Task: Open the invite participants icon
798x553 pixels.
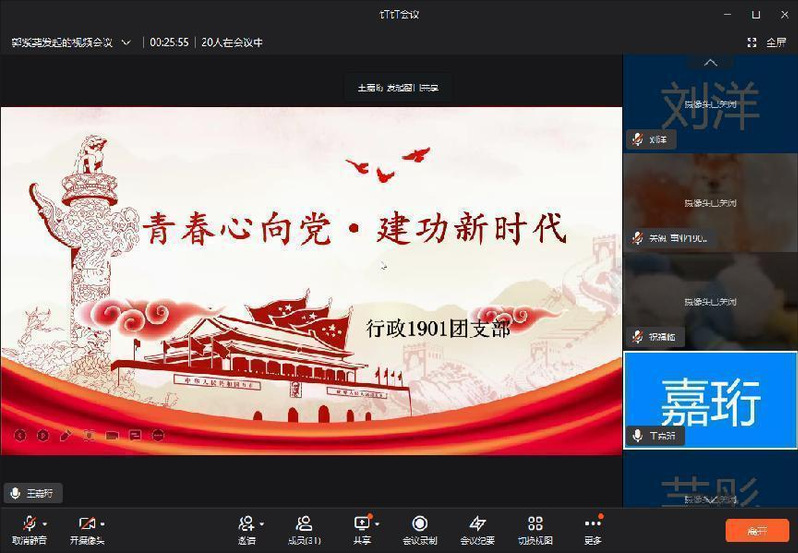Action: coord(246,523)
